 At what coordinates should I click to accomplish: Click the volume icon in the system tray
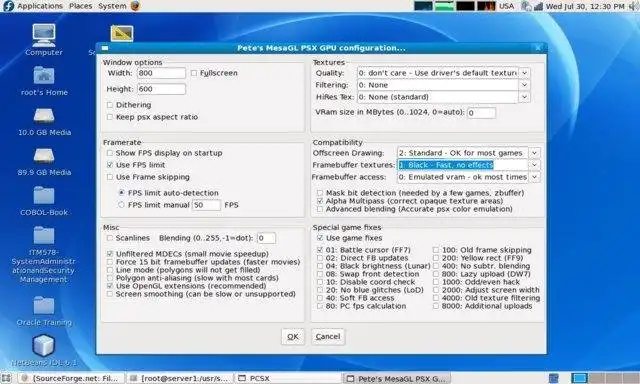tap(634, 6)
